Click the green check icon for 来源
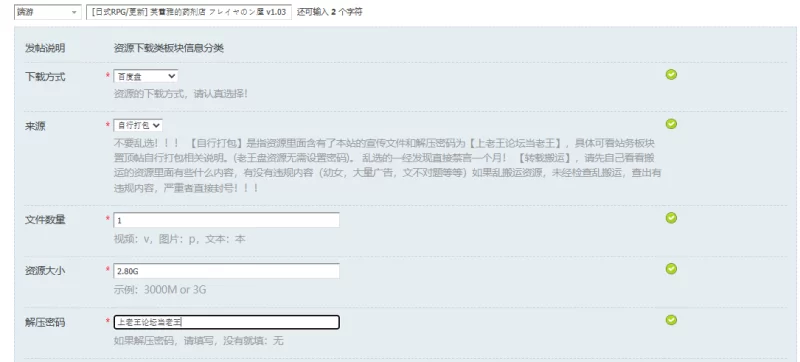 point(671,124)
